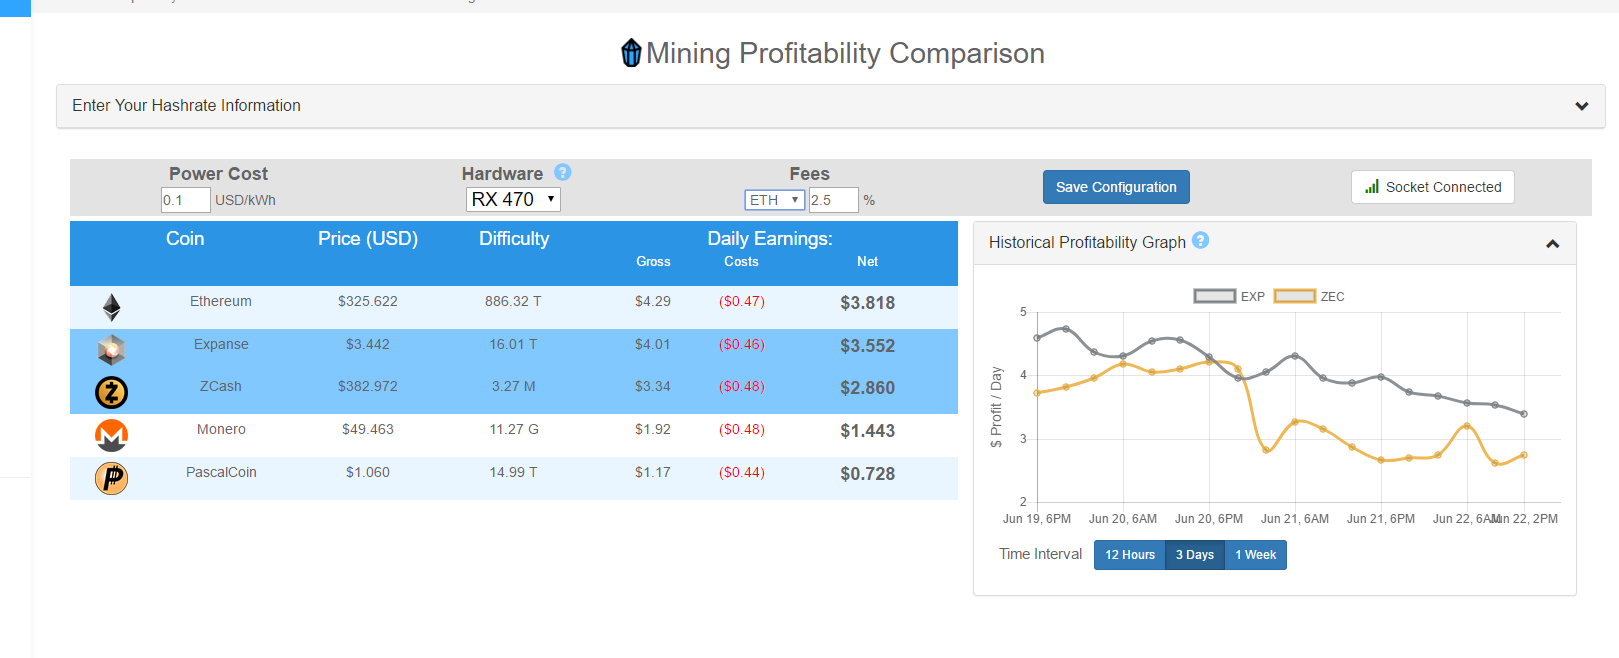Click the ZCash coin icon
This screenshot has width=1619, height=658.
coord(112,392)
